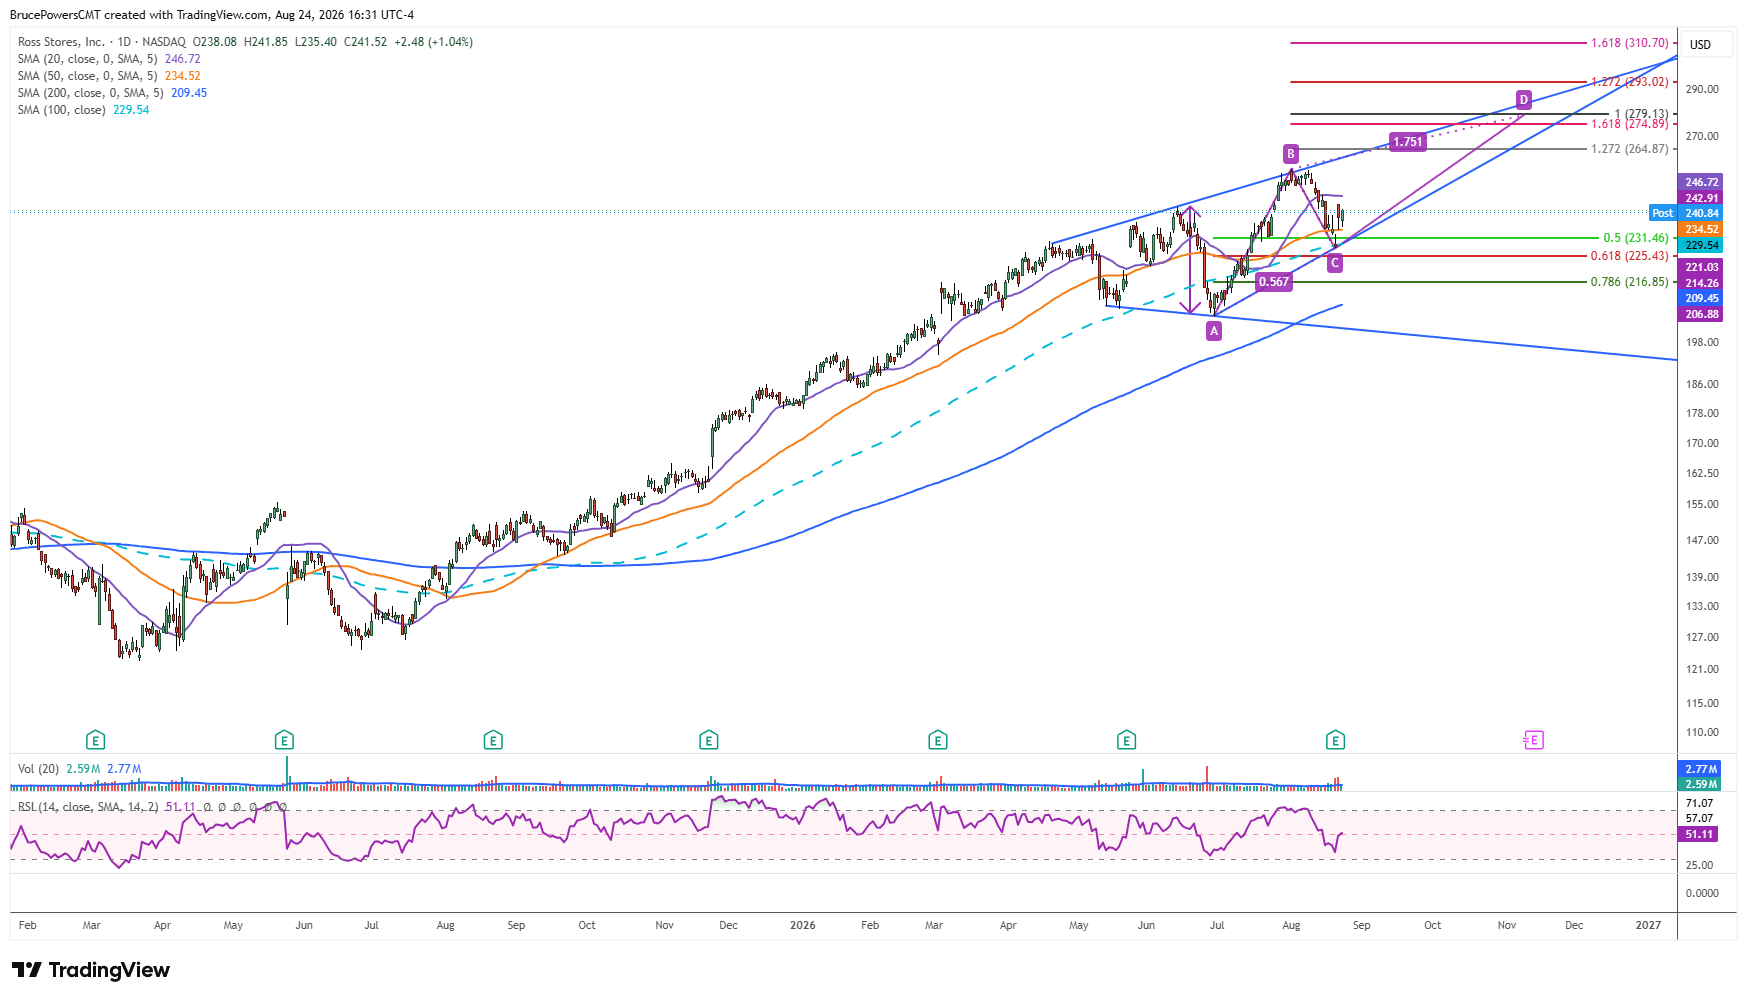Click the 206.88 price axis tag

coord(1701,314)
